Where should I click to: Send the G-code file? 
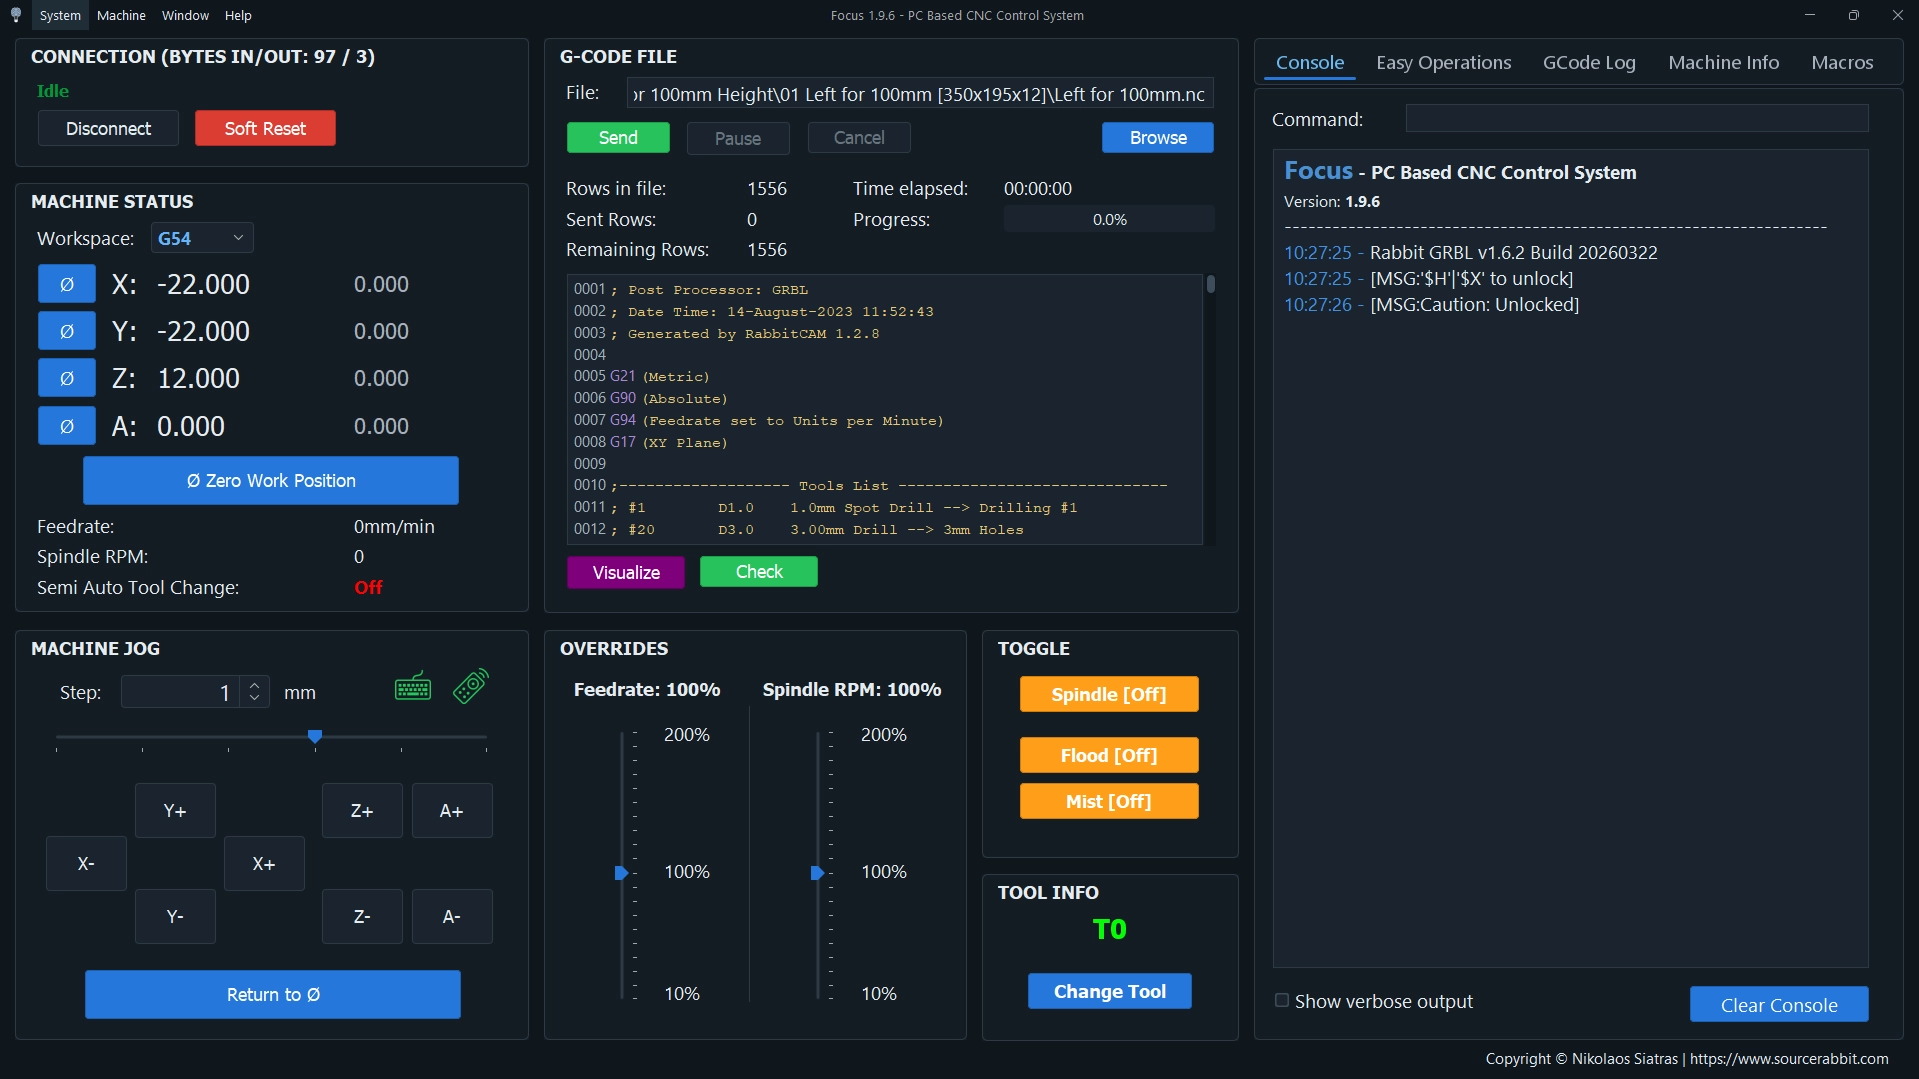point(618,138)
